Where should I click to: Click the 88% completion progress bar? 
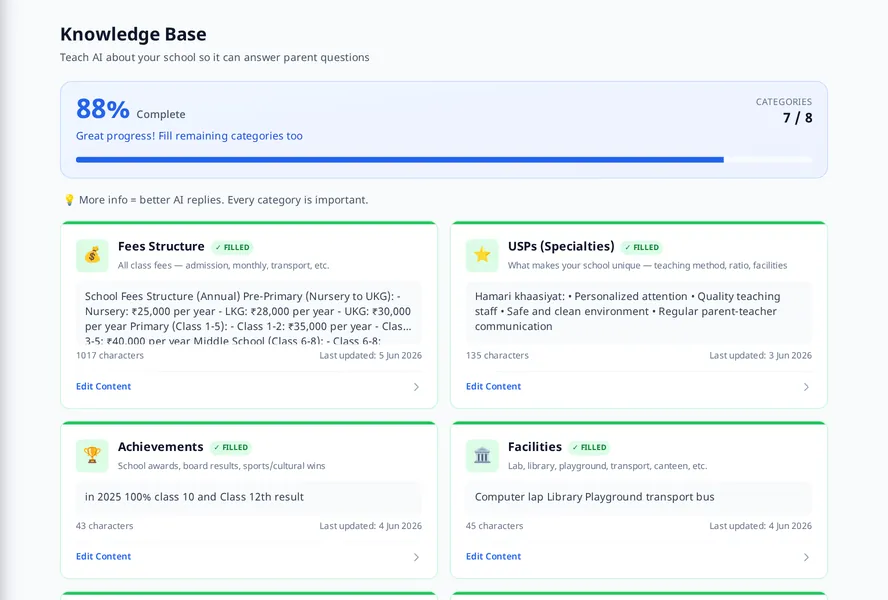pos(444,160)
